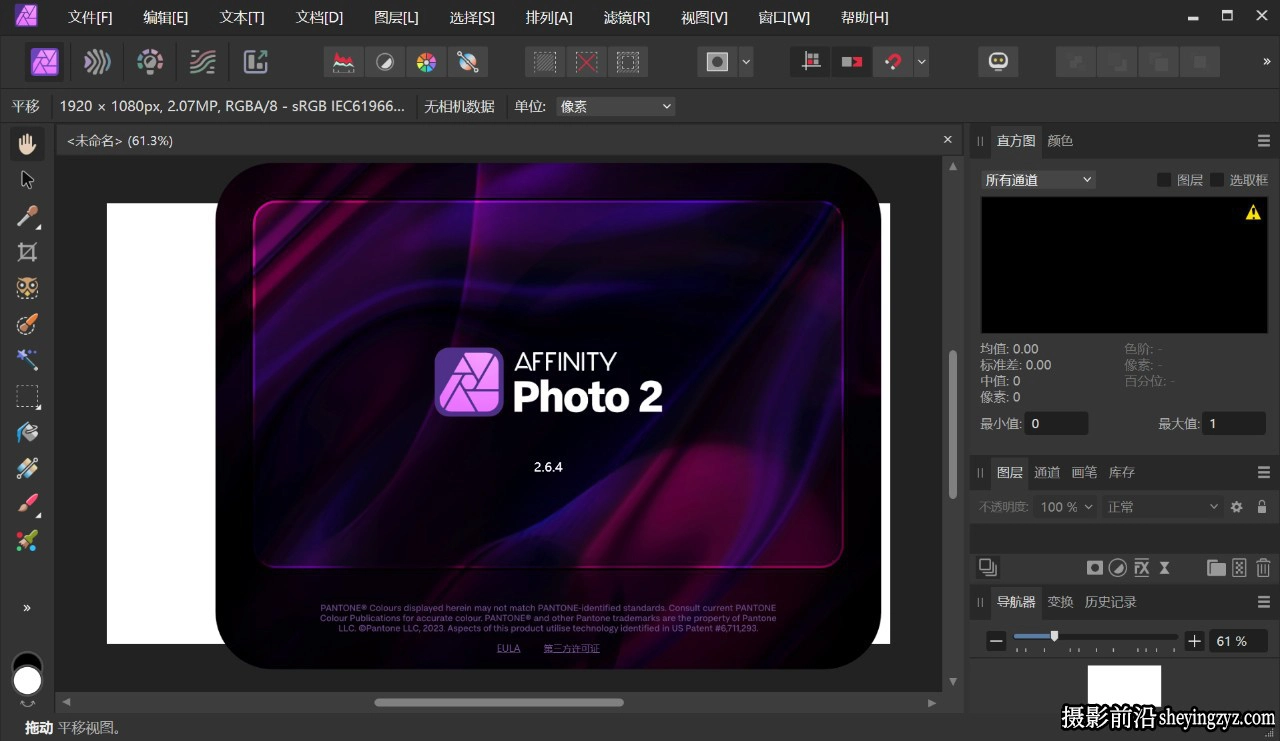Select the Paint Mixer Brush tool
Viewport: 1280px width, 741px height.
click(28, 540)
